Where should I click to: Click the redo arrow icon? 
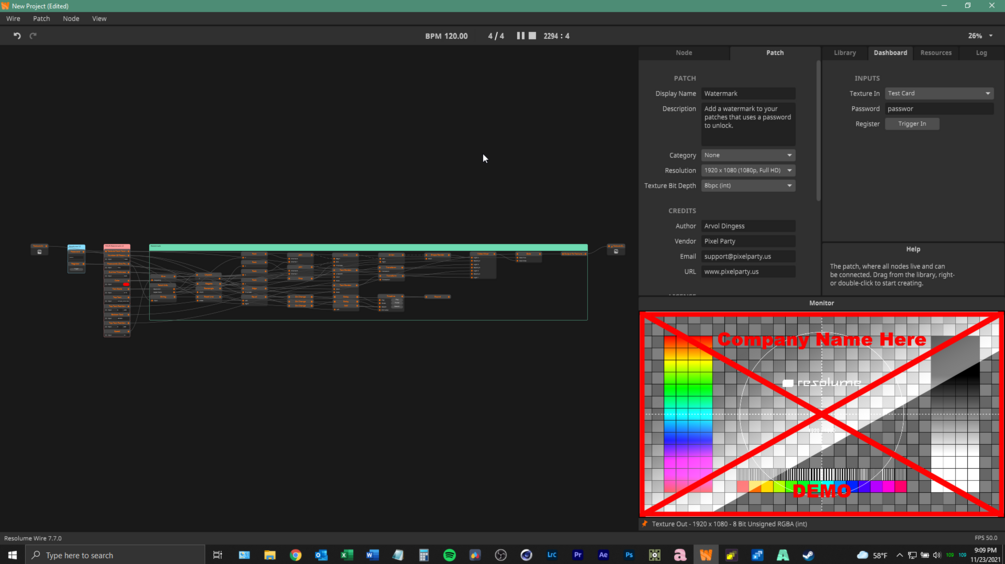coord(33,36)
